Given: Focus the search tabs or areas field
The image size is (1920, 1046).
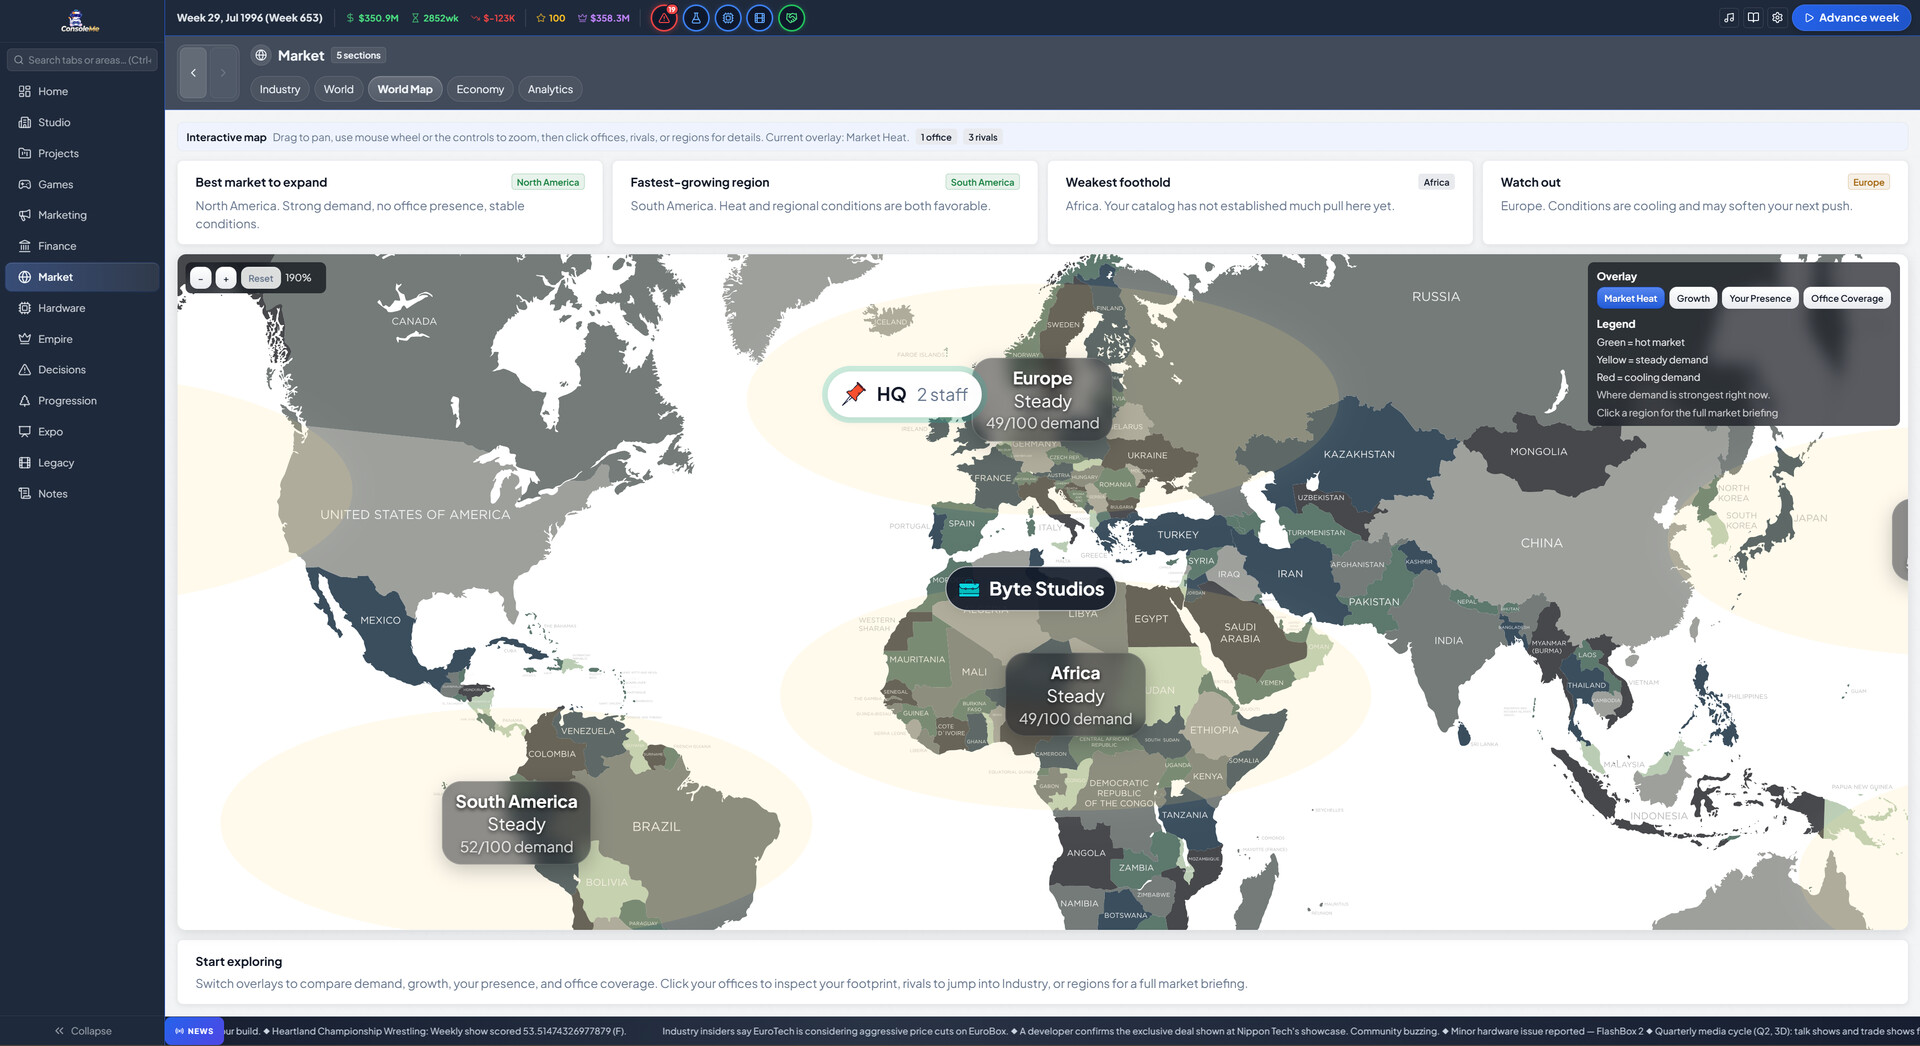Looking at the screenshot, I should 82,60.
